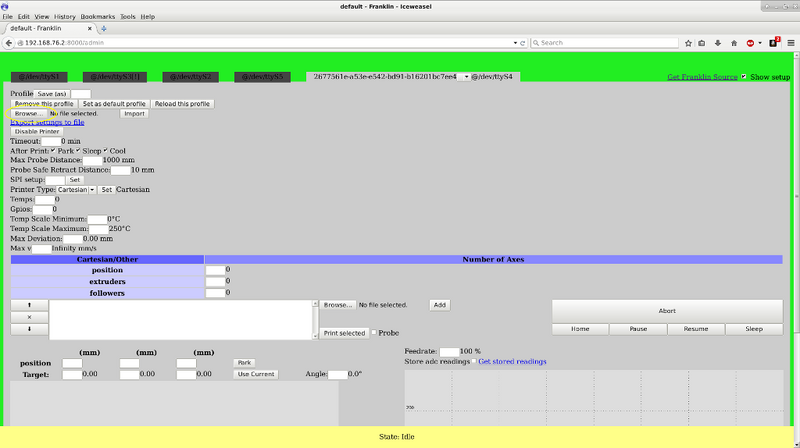800x448 pixels.
Task: Click Add next to queue Browse
Action: 440,305
